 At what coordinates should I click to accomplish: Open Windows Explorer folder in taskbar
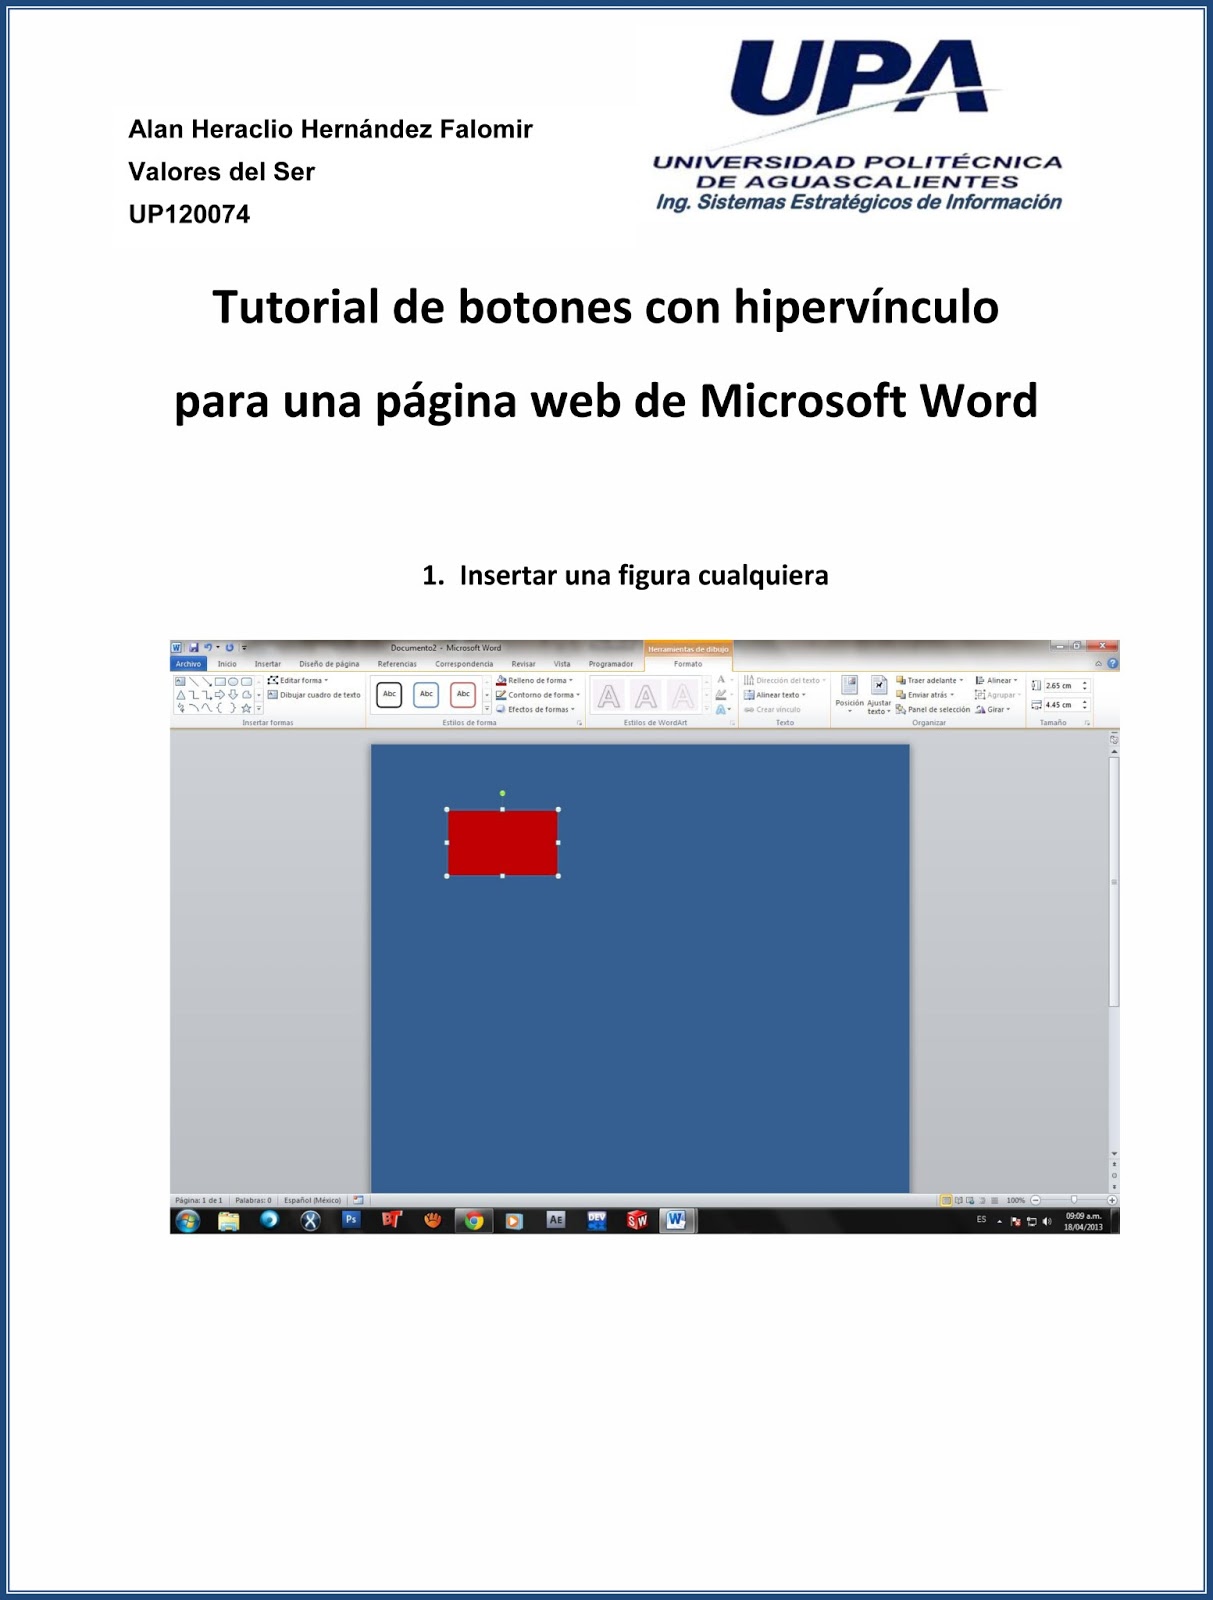228,1220
